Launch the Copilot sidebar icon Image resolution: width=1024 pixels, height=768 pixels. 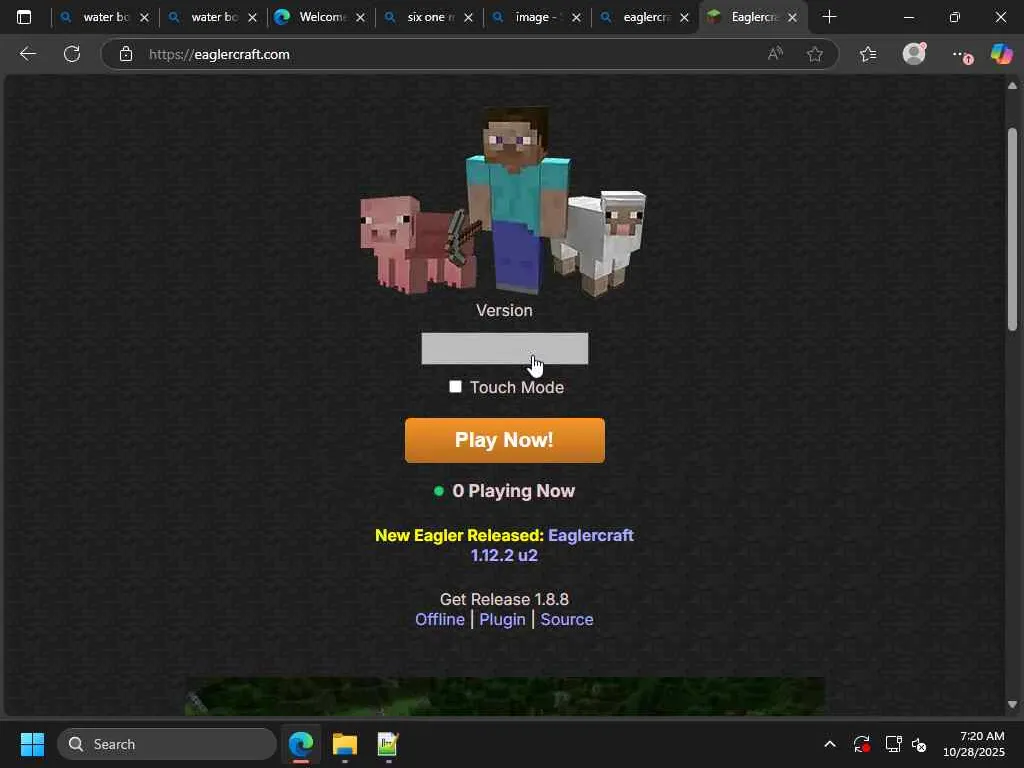click(1001, 54)
